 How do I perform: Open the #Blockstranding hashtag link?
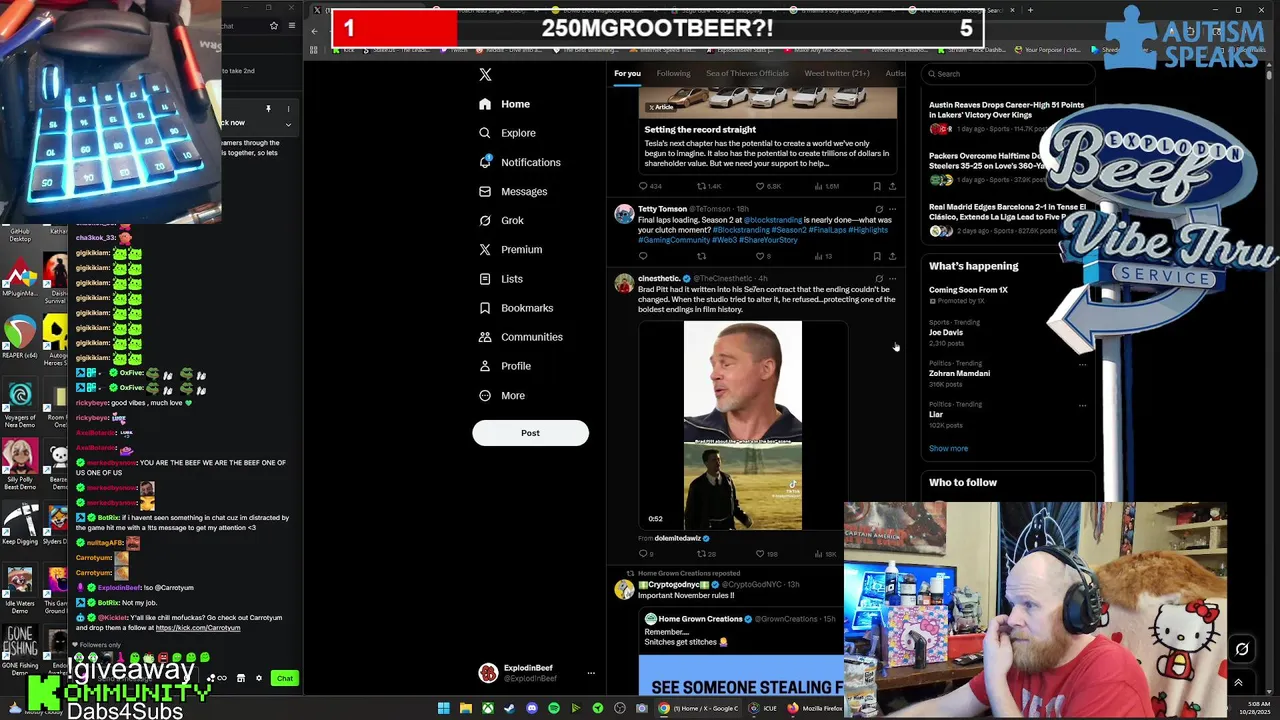(741, 230)
